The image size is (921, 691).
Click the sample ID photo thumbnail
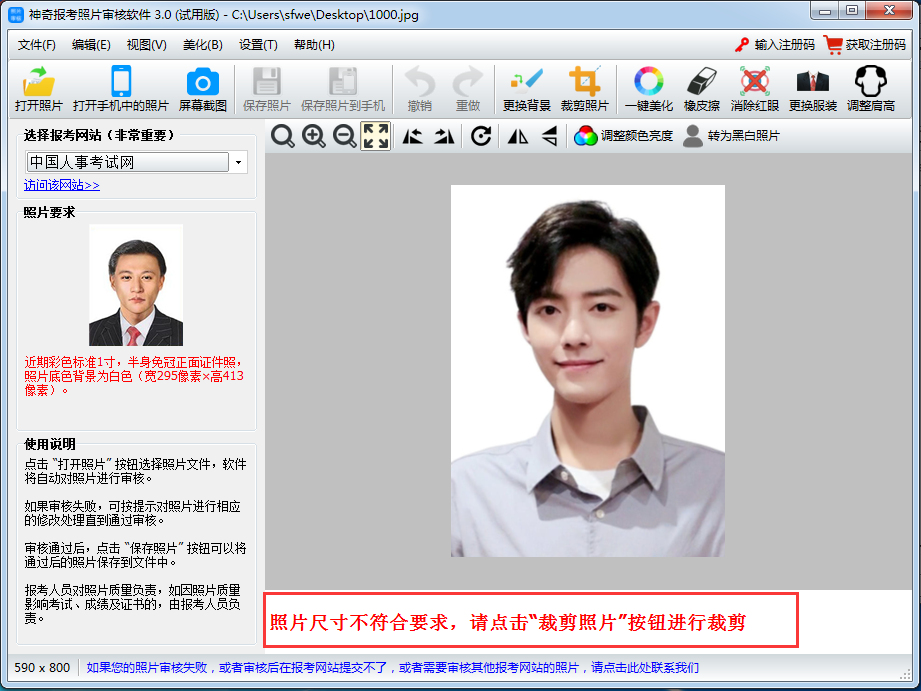coord(136,285)
